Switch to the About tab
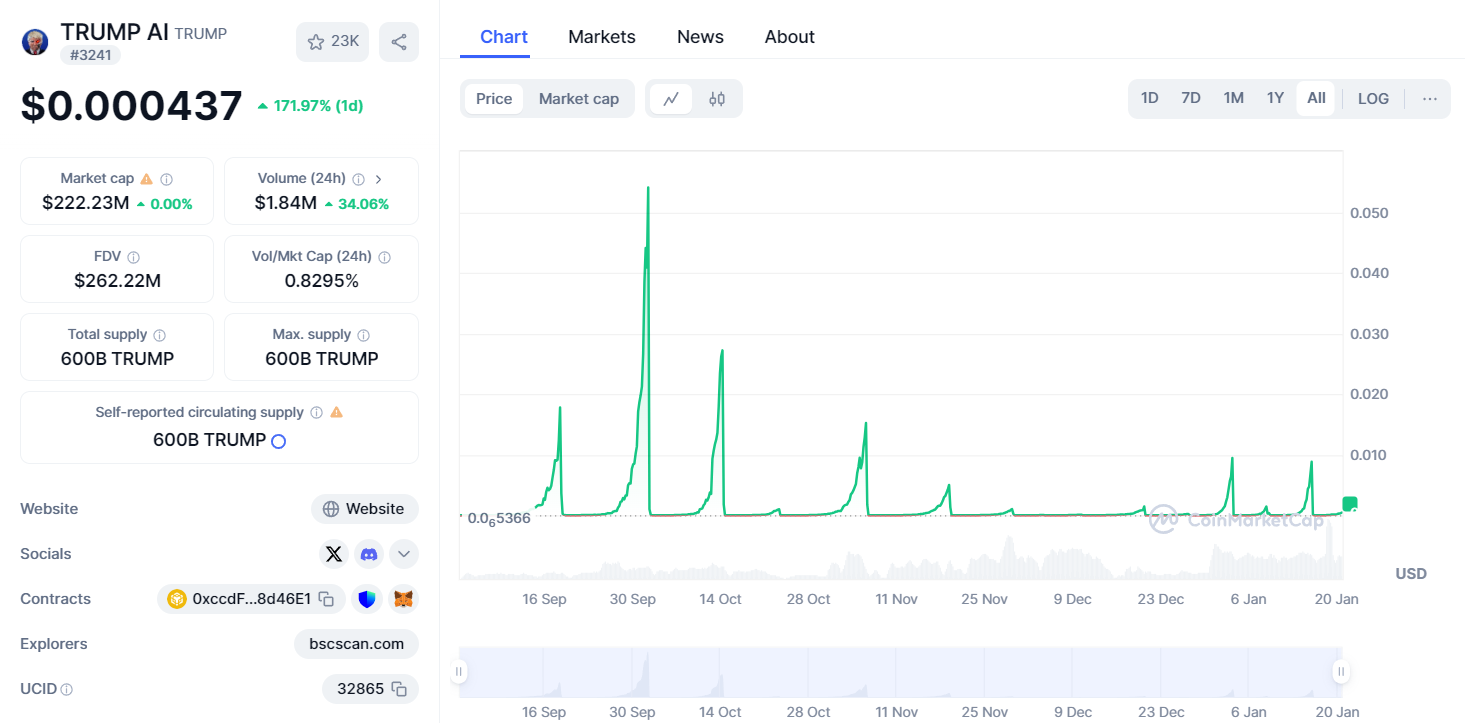Image resolution: width=1465 pixels, height=723 pixels. click(790, 37)
